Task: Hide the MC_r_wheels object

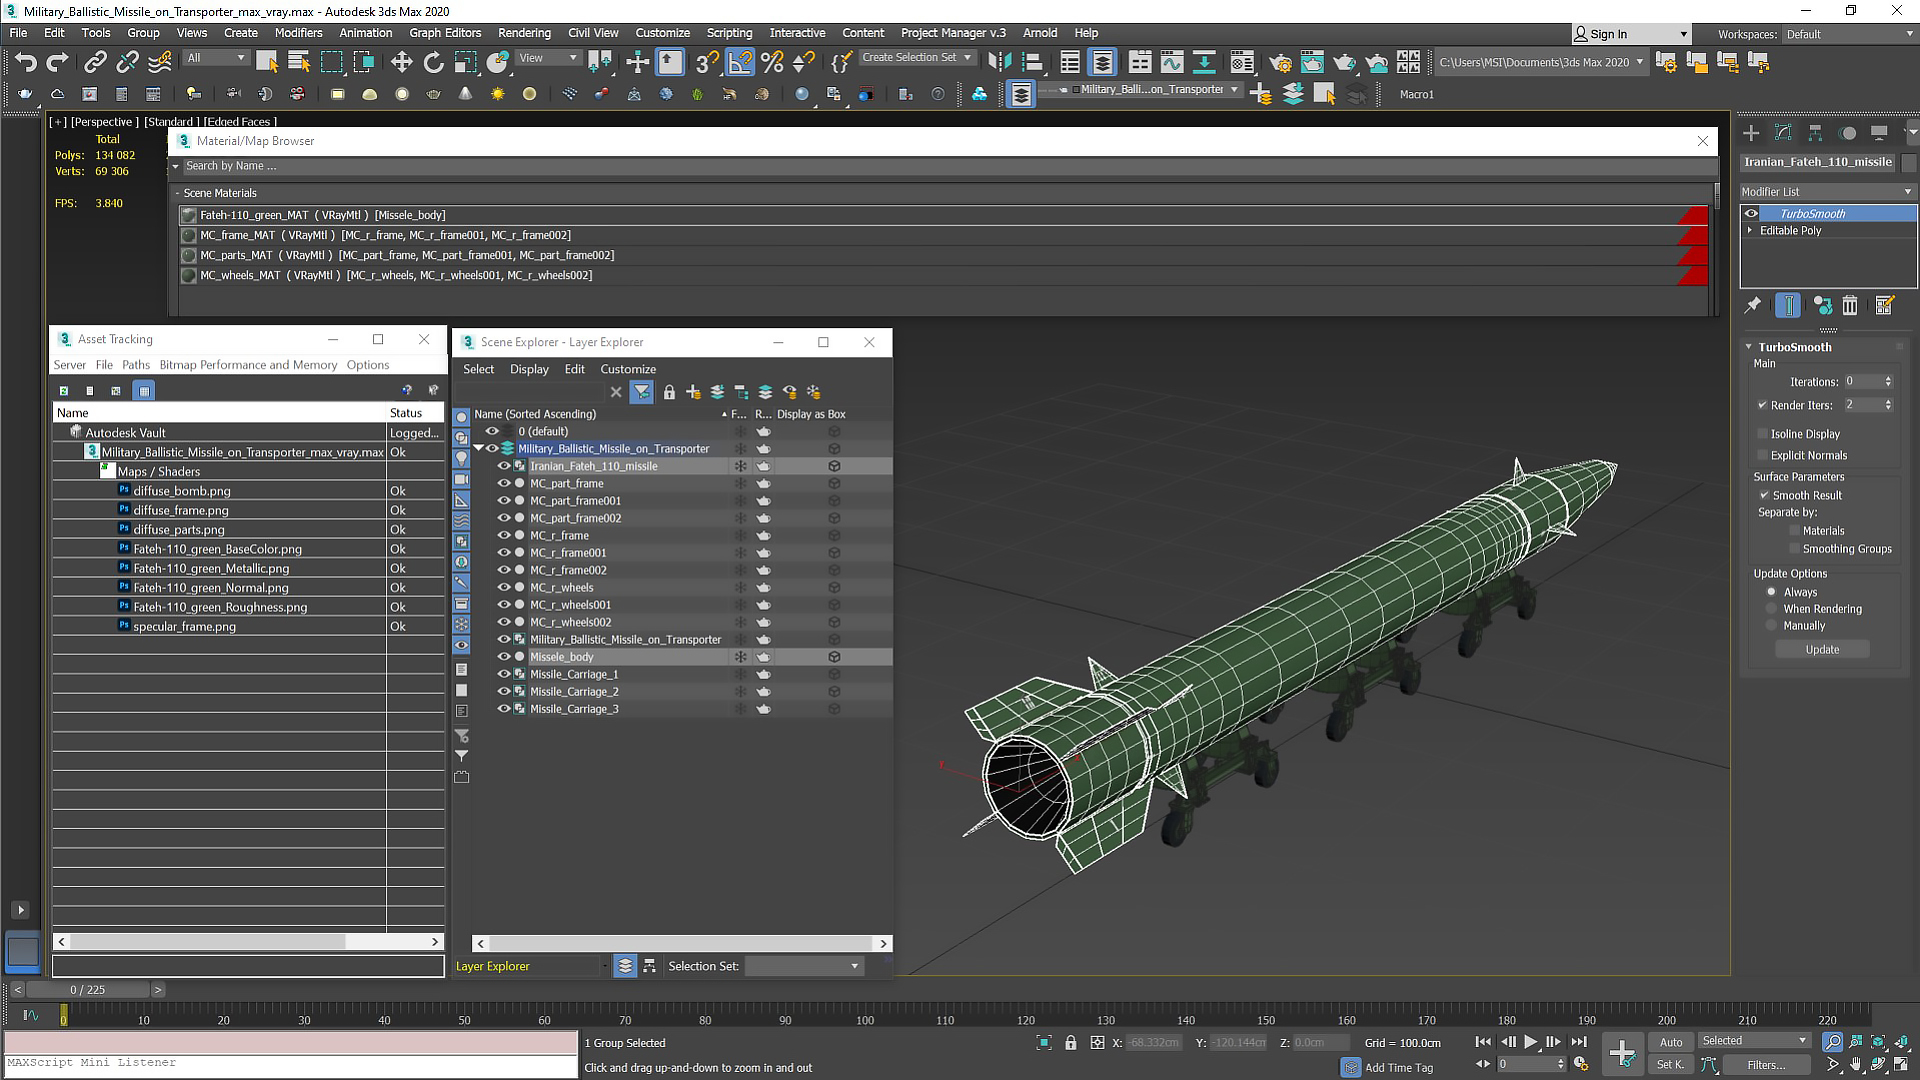Action: click(504, 588)
